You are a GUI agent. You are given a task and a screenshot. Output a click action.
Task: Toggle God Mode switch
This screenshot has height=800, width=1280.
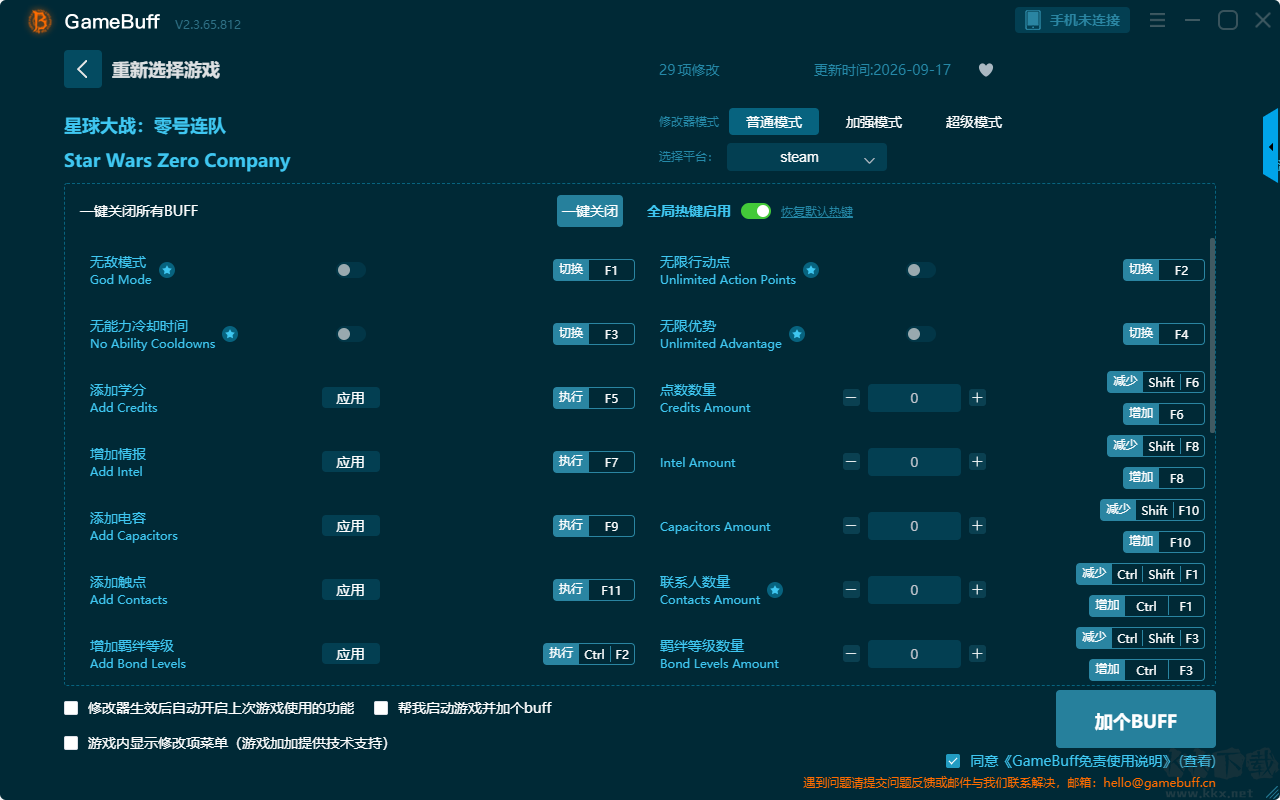pos(351,270)
